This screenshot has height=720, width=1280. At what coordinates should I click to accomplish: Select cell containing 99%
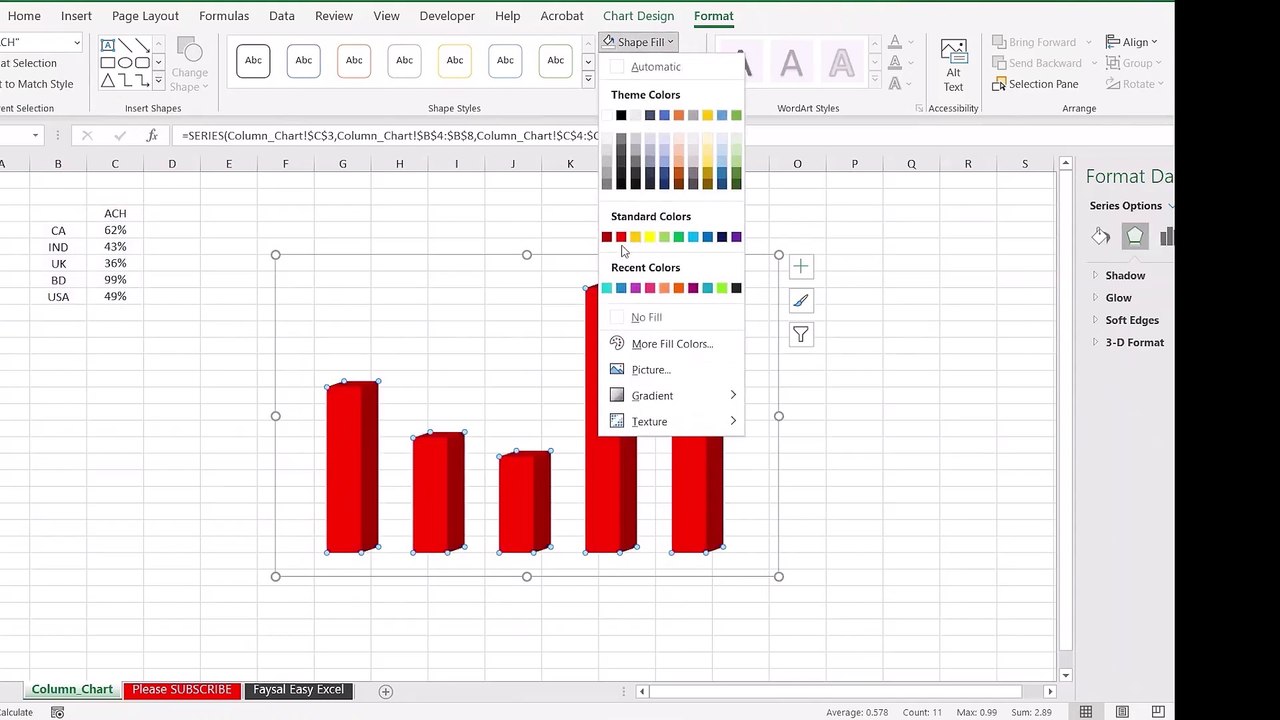[x=115, y=280]
